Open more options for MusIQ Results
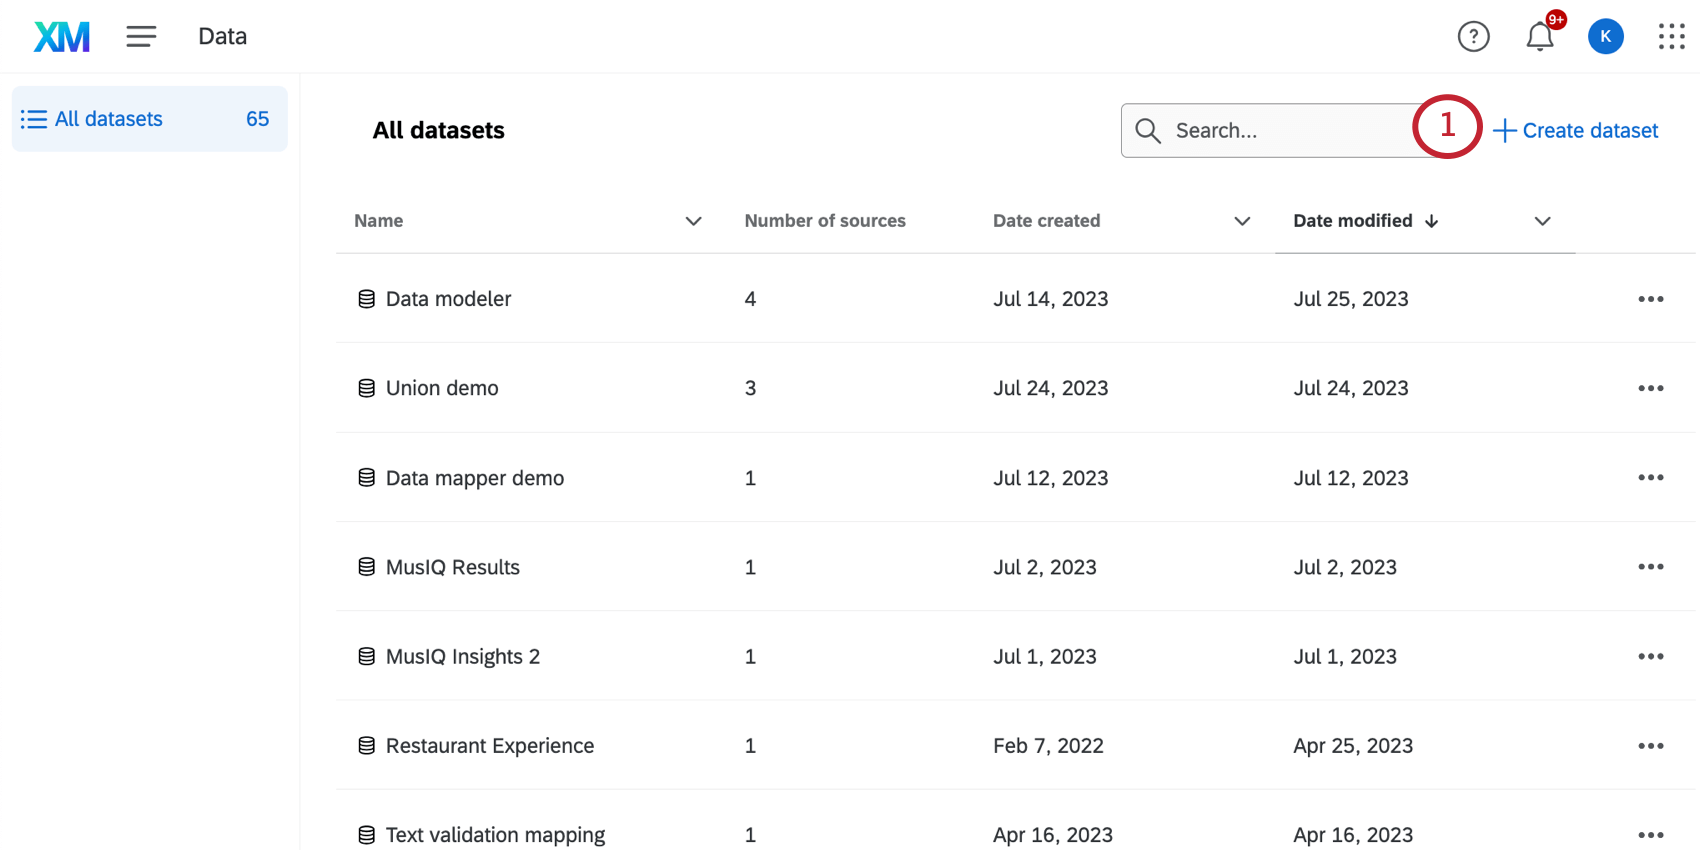Viewport: 1700px width, 850px height. (1650, 567)
